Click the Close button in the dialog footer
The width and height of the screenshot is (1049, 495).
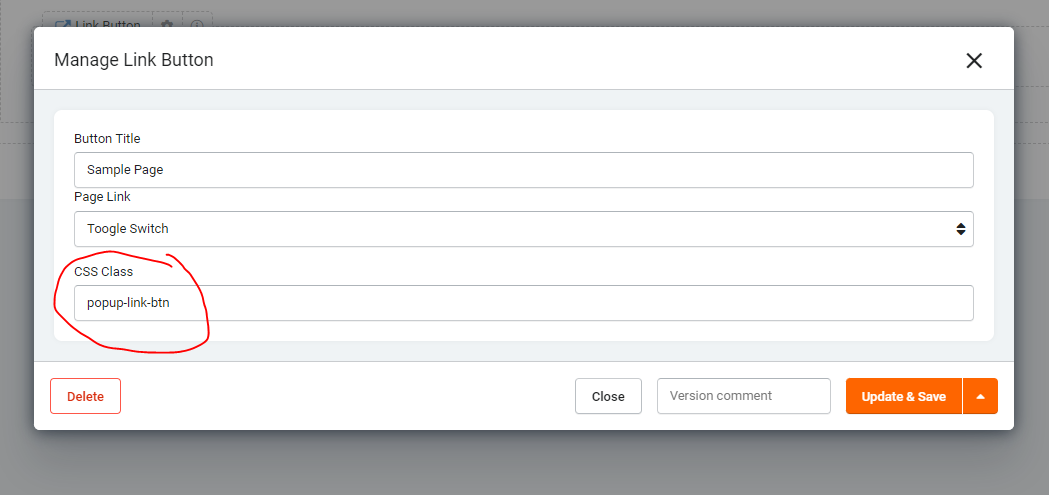click(x=608, y=396)
